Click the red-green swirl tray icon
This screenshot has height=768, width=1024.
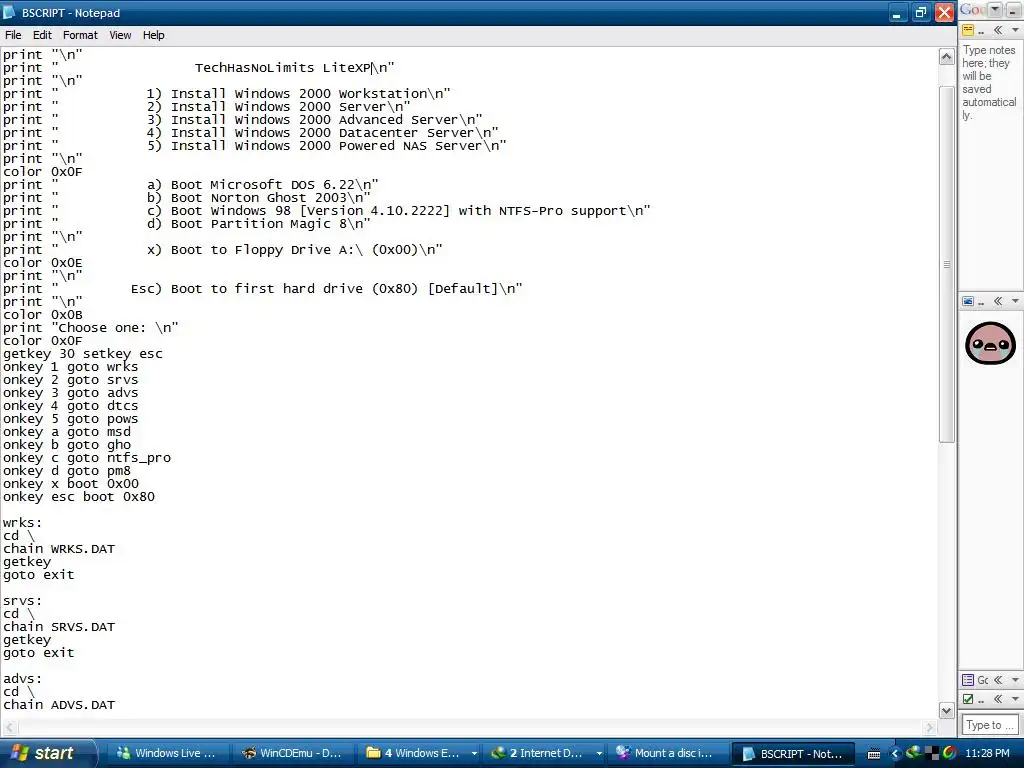[950, 753]
